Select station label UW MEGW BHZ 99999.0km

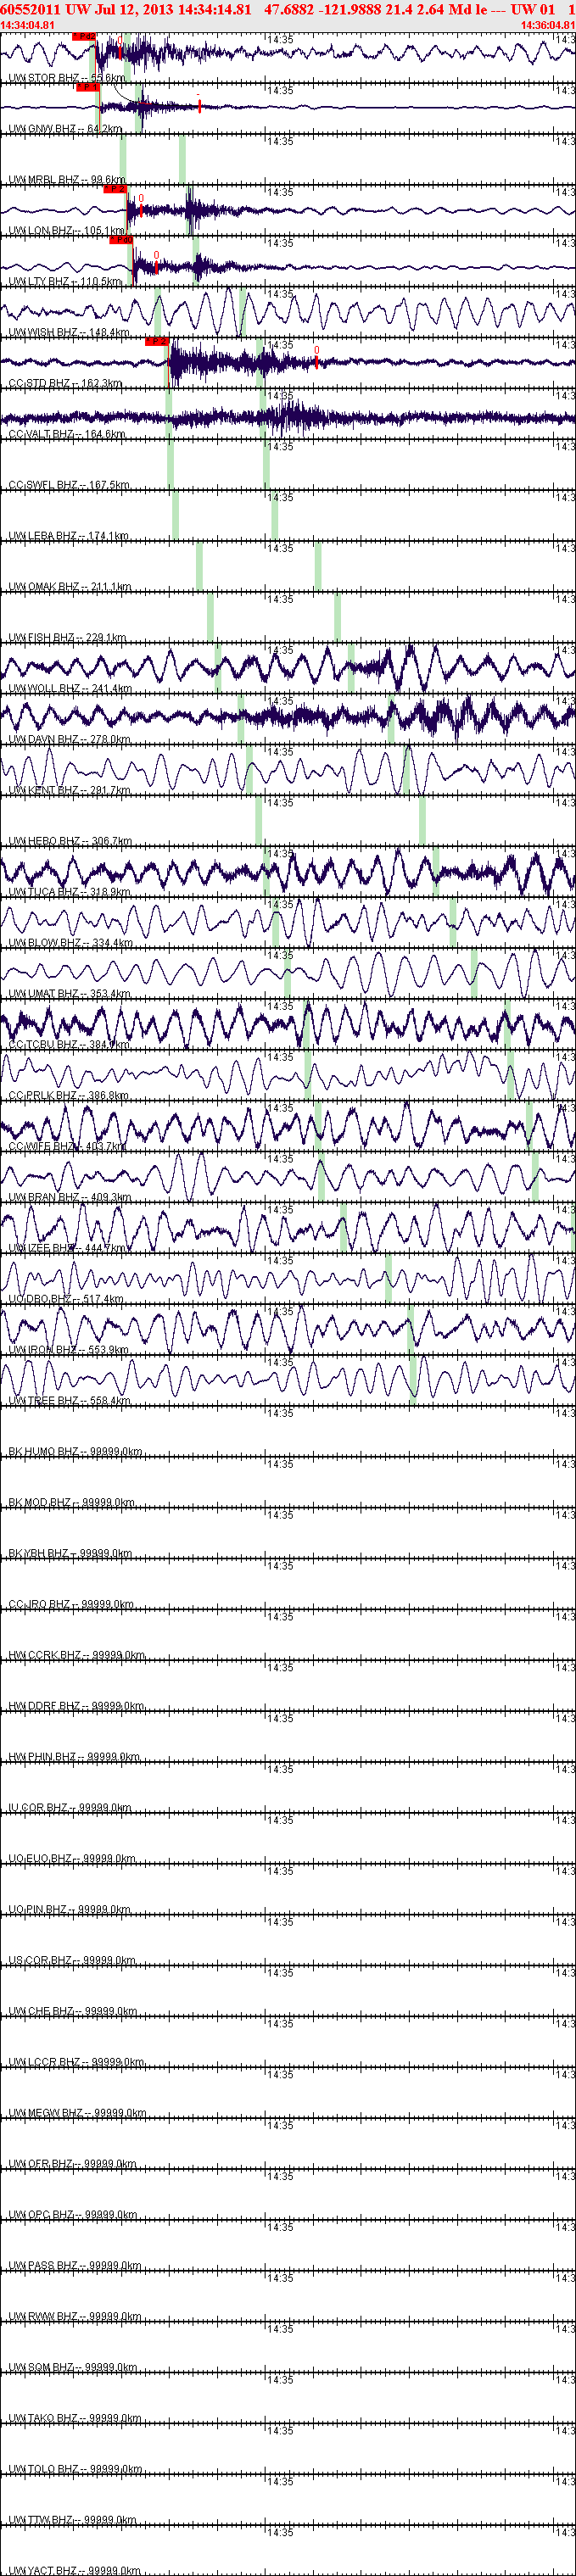pyautogui.click(x=77, y=2115)
